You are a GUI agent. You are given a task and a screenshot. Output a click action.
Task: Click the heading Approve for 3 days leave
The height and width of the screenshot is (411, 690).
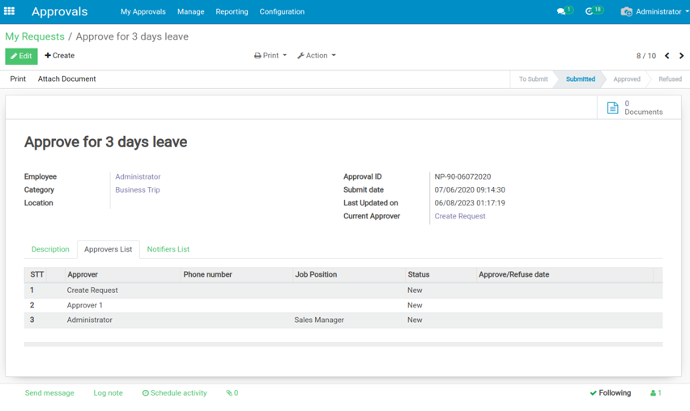pos(106,142)
